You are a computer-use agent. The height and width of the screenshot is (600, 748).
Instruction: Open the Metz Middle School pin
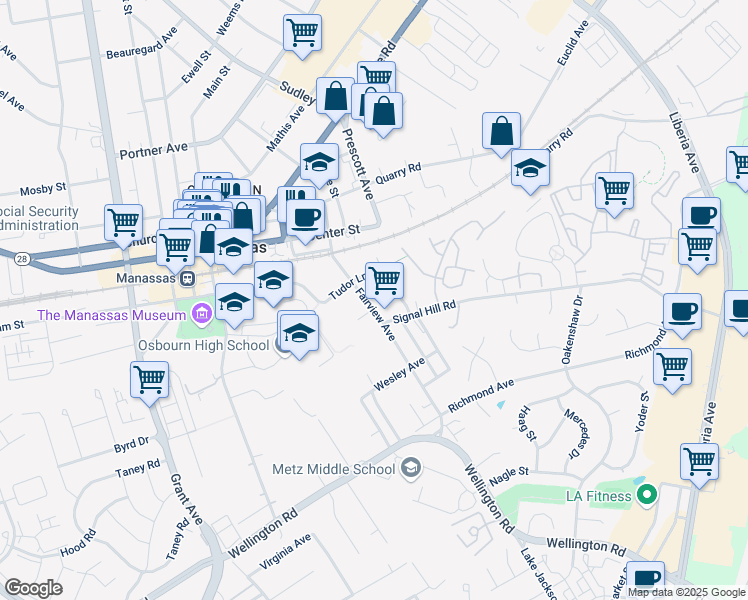[411, 468]
